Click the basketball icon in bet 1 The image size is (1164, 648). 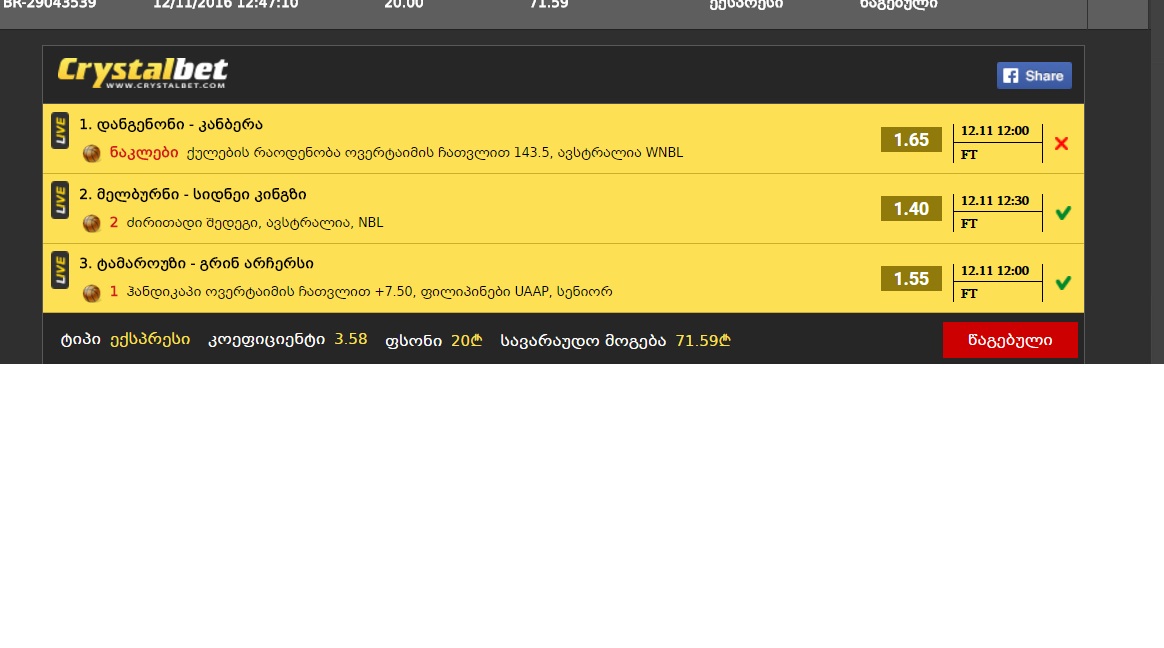point(91,153)
